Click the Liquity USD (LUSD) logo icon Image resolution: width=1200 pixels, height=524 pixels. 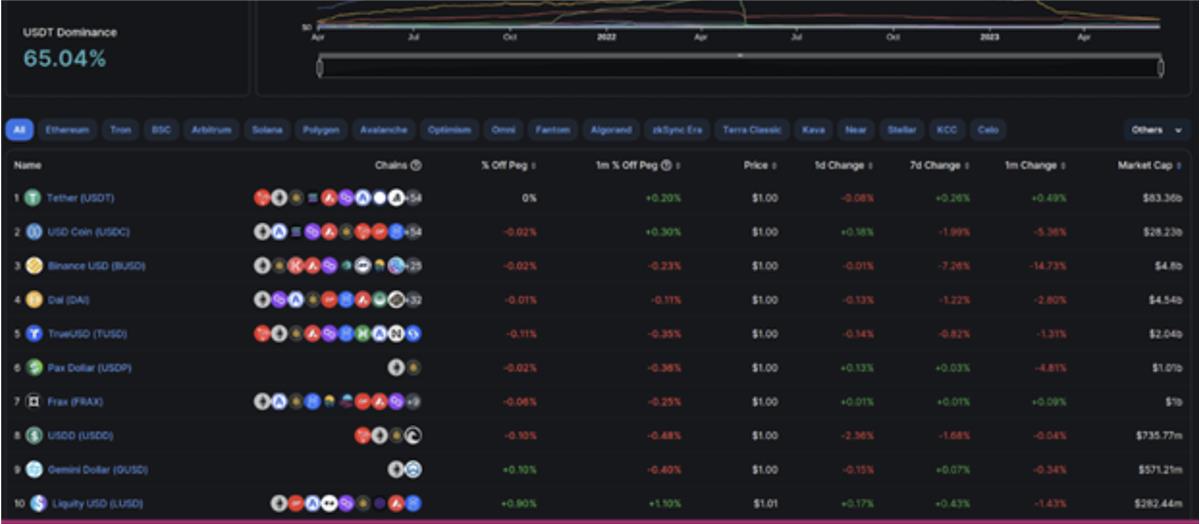click(x=37, y=504)
